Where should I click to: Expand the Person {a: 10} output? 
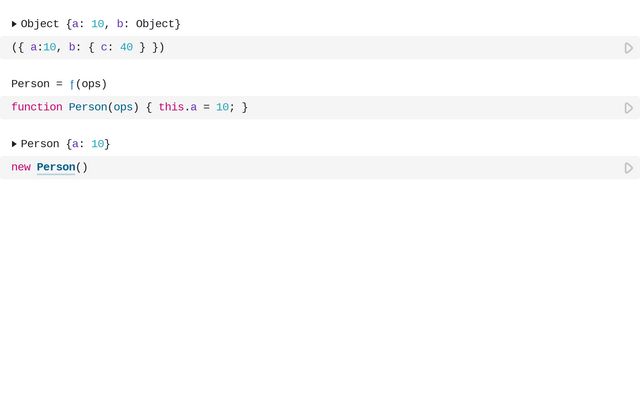click(x=14, y=144)
